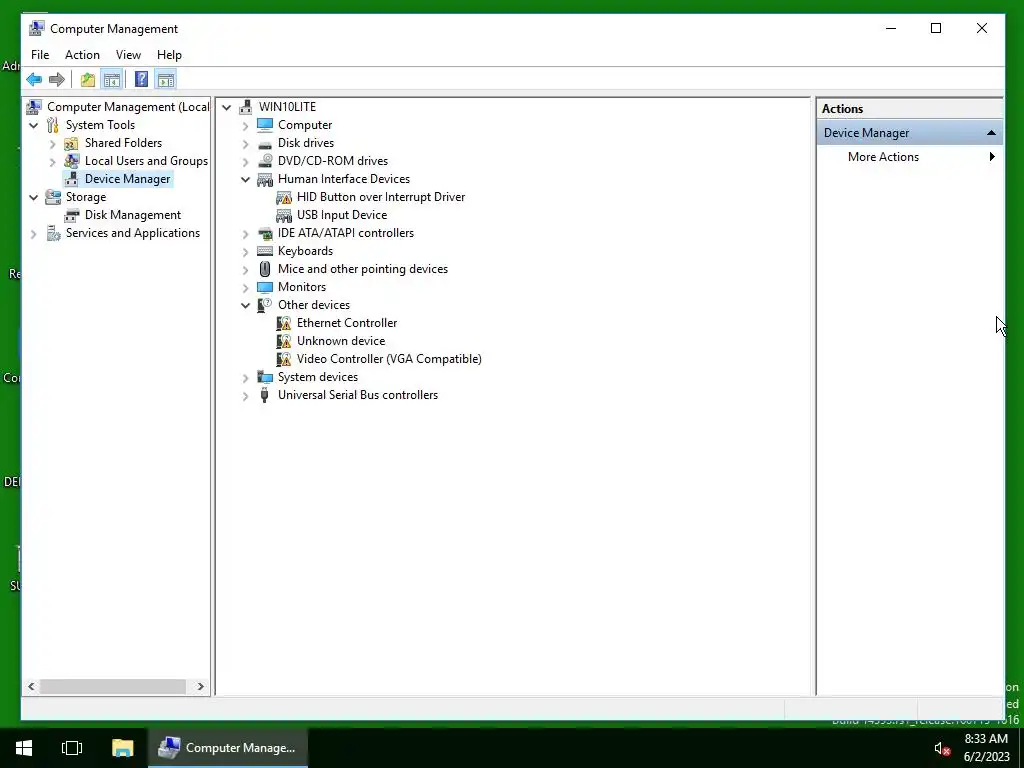Select HID Button over Interrupt Driver text
The height and width of the screenshot is (768, 1024).
pos(381,197)
